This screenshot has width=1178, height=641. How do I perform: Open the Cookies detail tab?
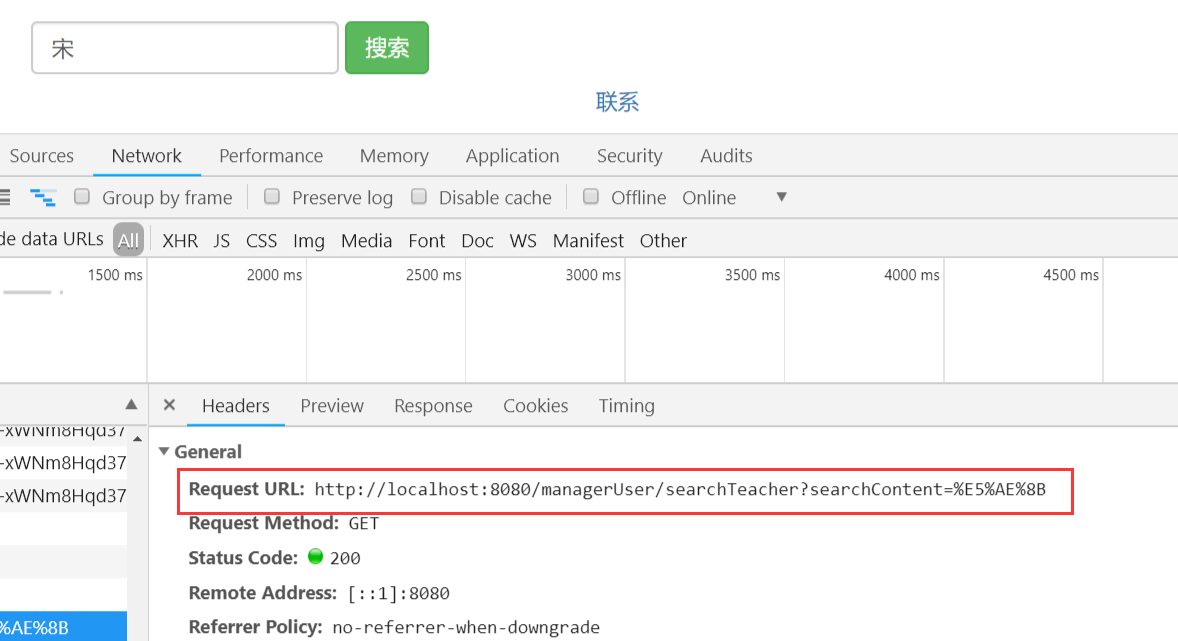[536, 406]
